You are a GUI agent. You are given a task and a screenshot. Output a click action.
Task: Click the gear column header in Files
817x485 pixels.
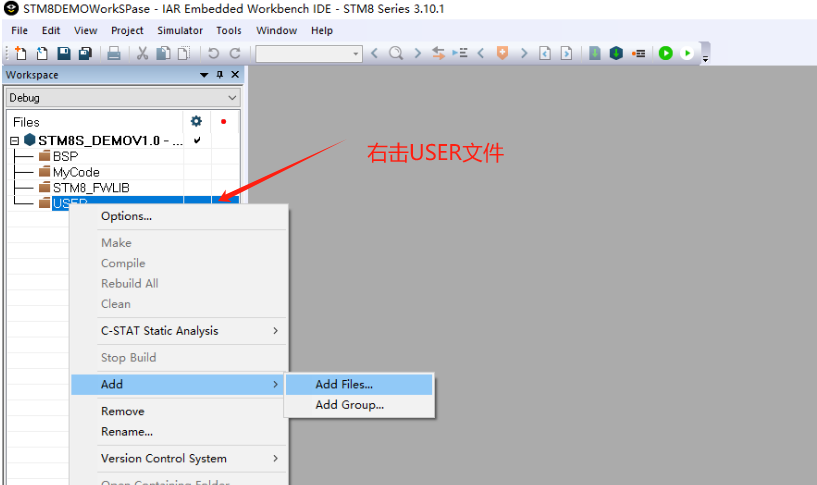point(196,121)
